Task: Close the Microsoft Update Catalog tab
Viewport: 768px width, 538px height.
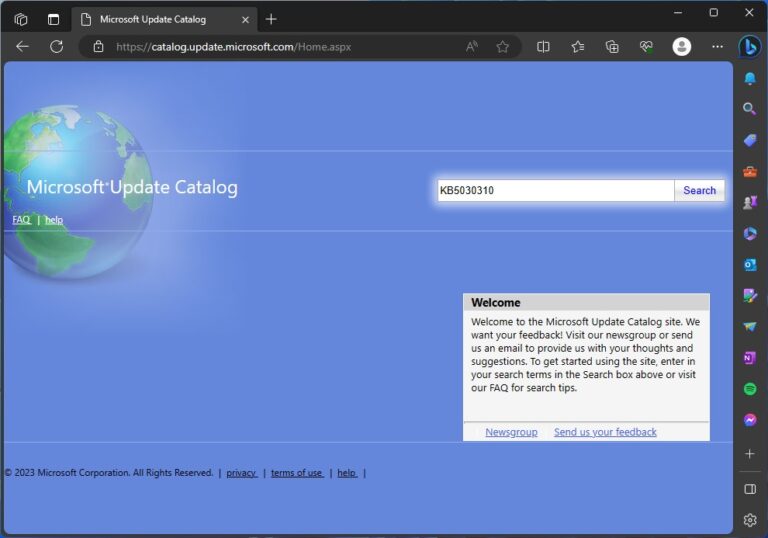Action: click(245, 20)
